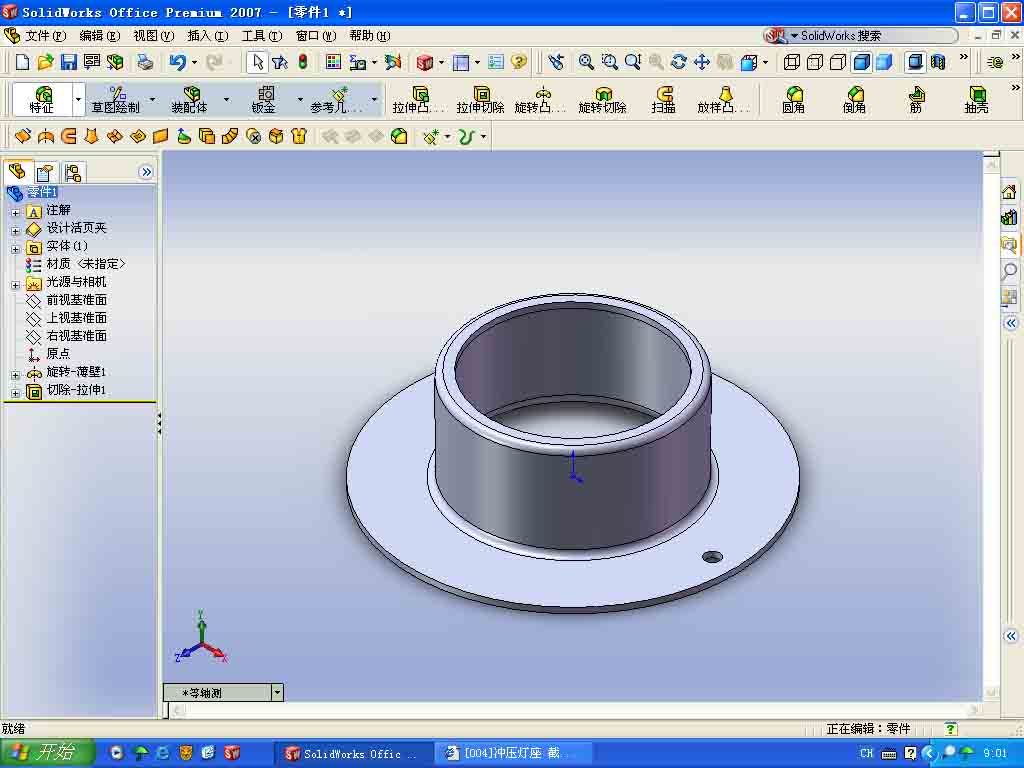The height and width of the screenshot is (768, 1024).
Task: Click Extruded Boss (拉伸凸) tool
Action: 418,100
